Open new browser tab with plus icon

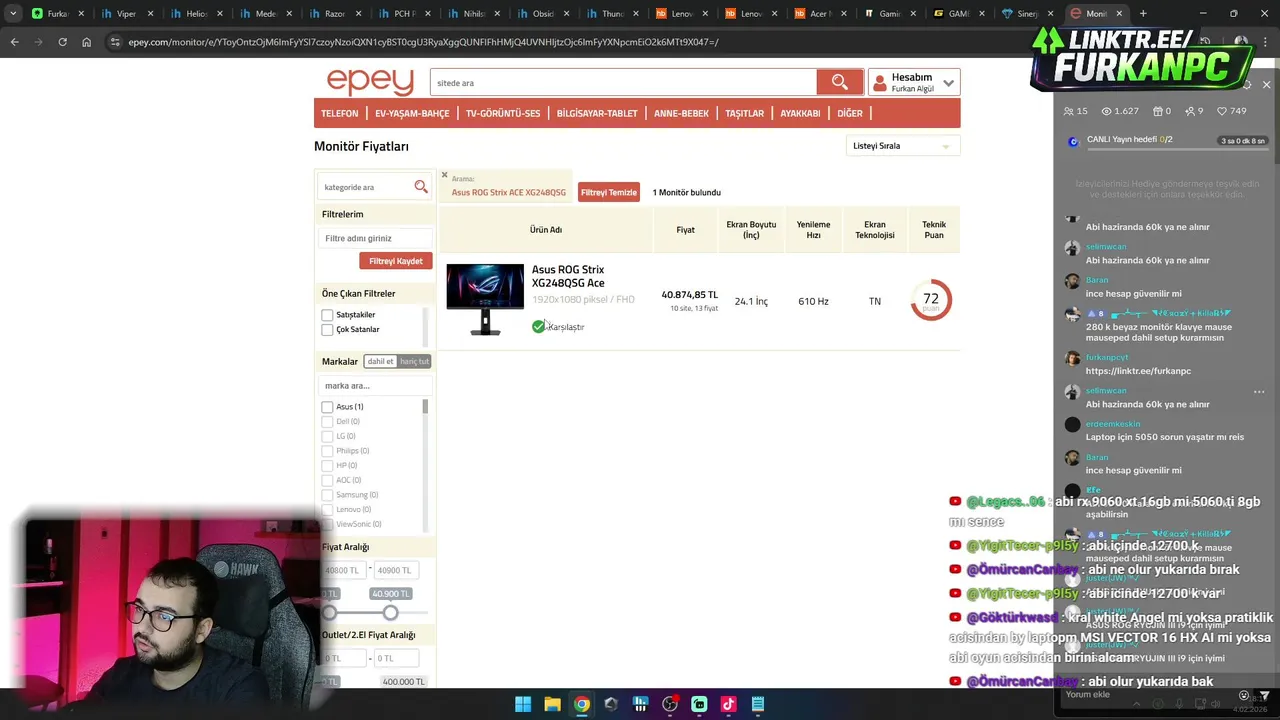1143,14
